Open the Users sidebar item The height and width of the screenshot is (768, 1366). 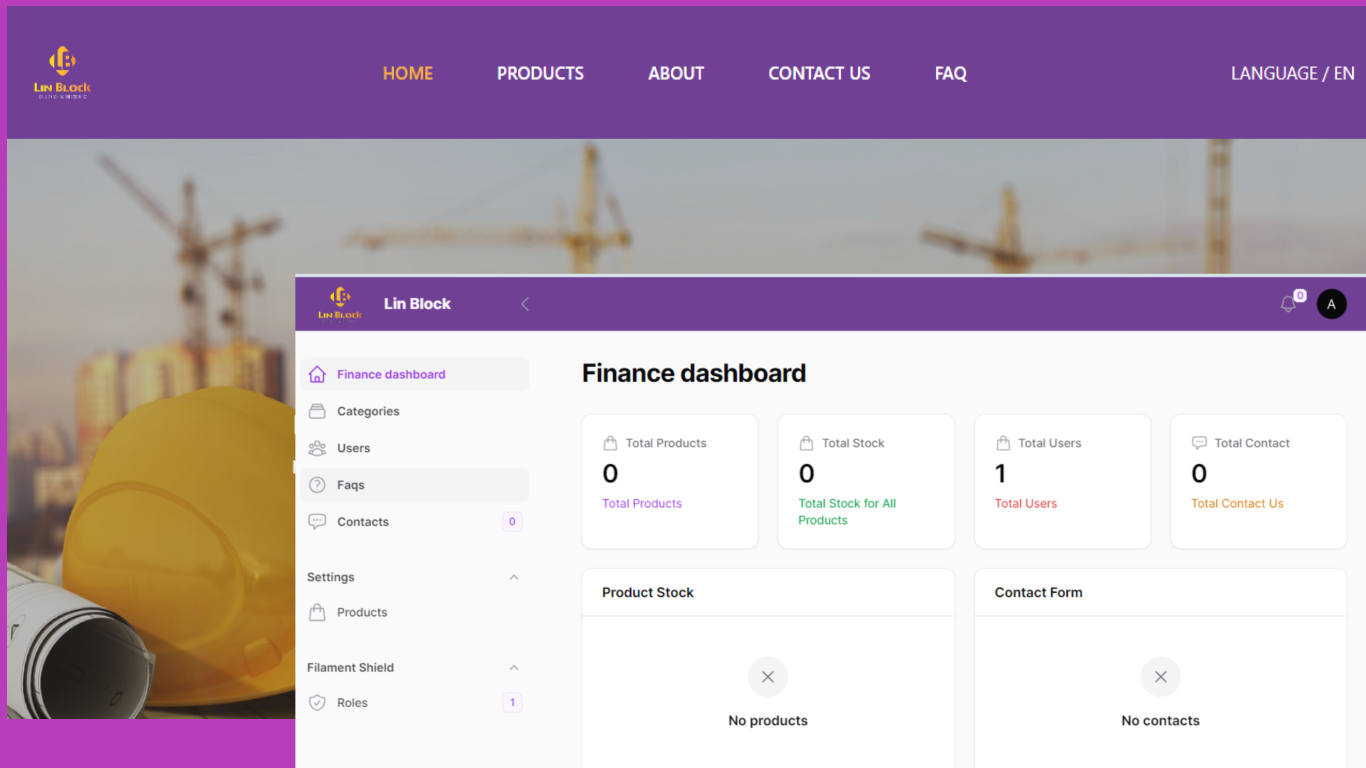[415, 448]
